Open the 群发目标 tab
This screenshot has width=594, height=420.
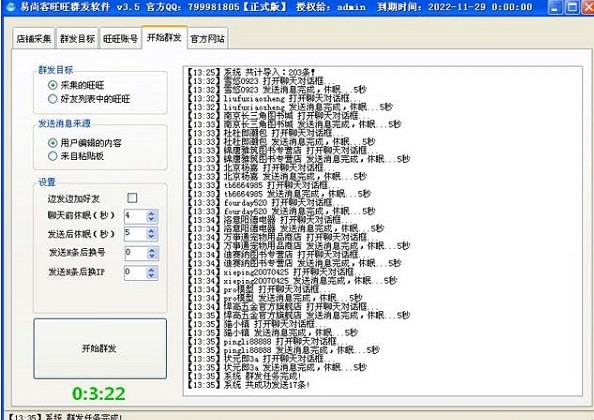click(x=77, y=38)
